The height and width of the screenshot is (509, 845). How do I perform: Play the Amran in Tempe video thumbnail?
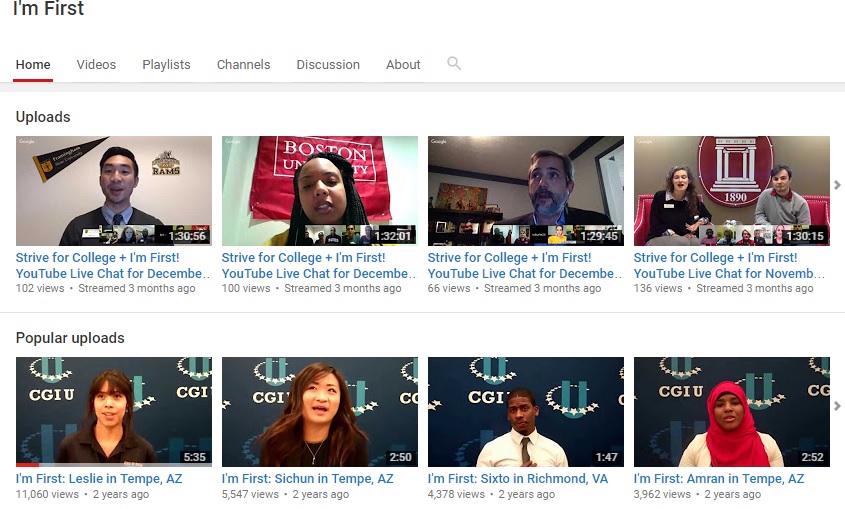click(x=732, y=412)
